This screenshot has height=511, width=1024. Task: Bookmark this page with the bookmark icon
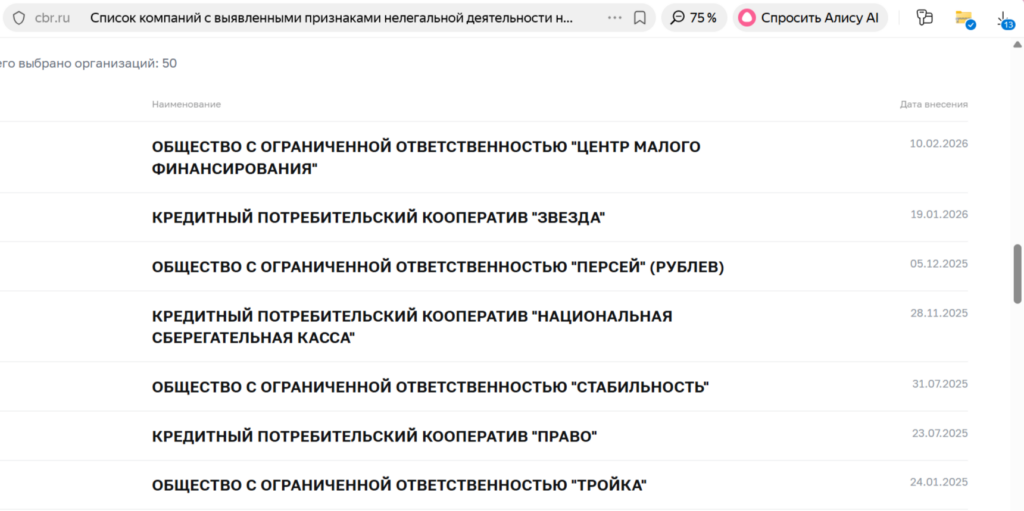(x=640, y=18)
